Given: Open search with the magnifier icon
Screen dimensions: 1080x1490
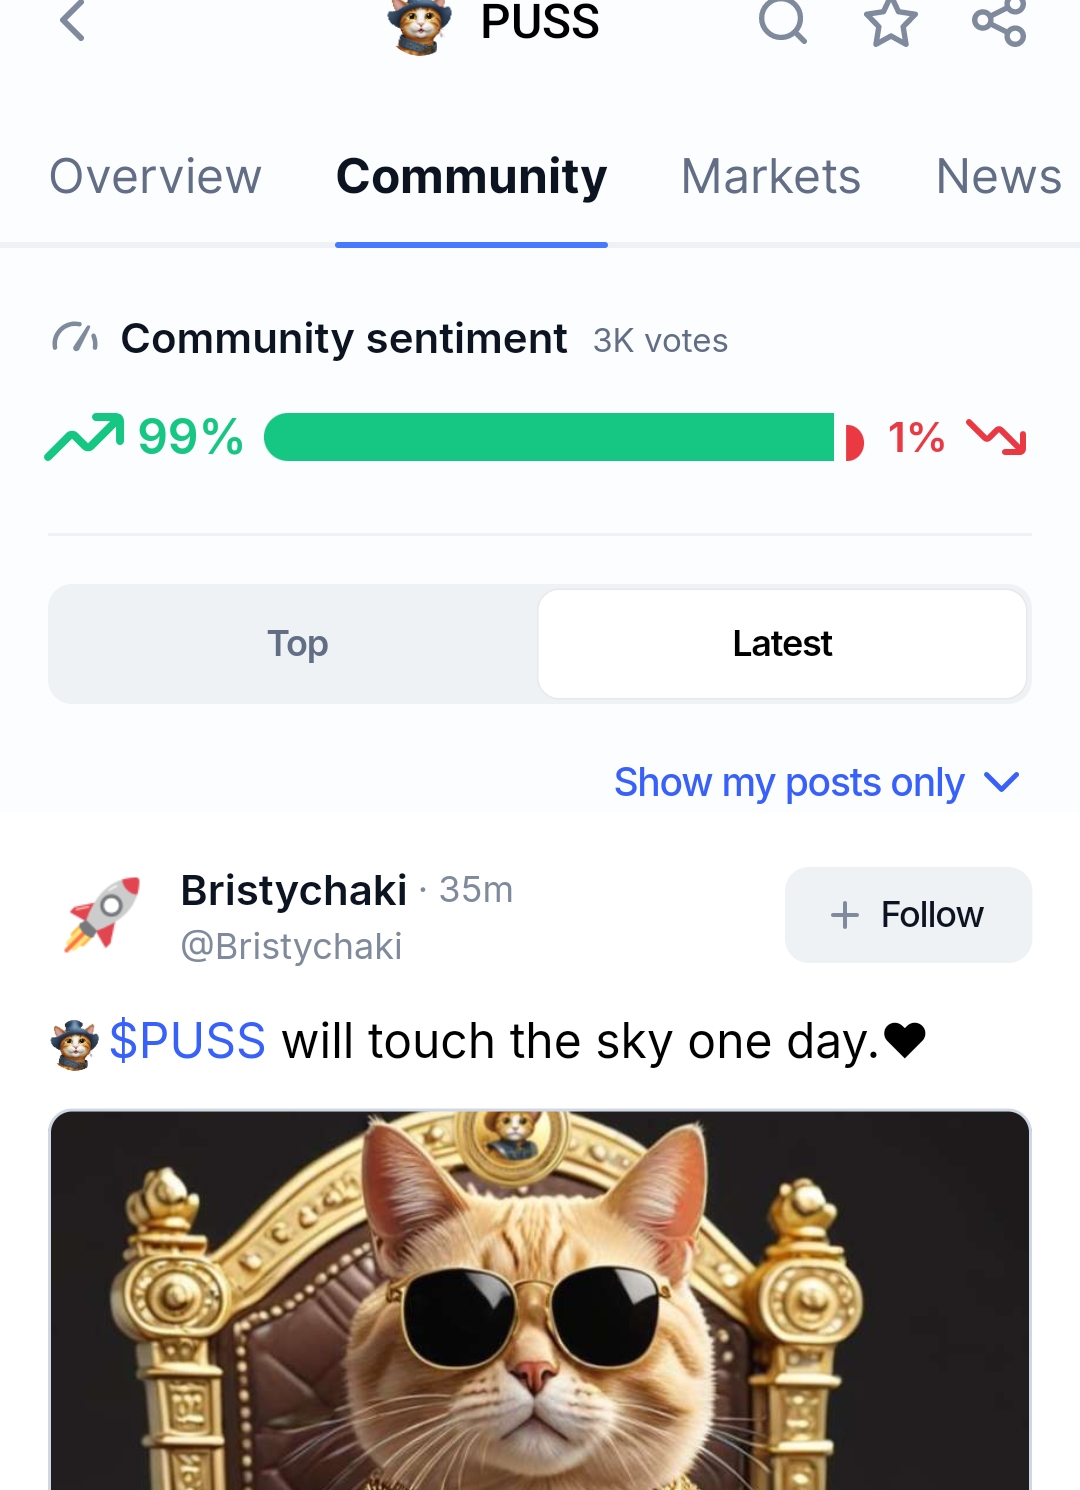Looking at the screenshot, I should pos(782,20).
